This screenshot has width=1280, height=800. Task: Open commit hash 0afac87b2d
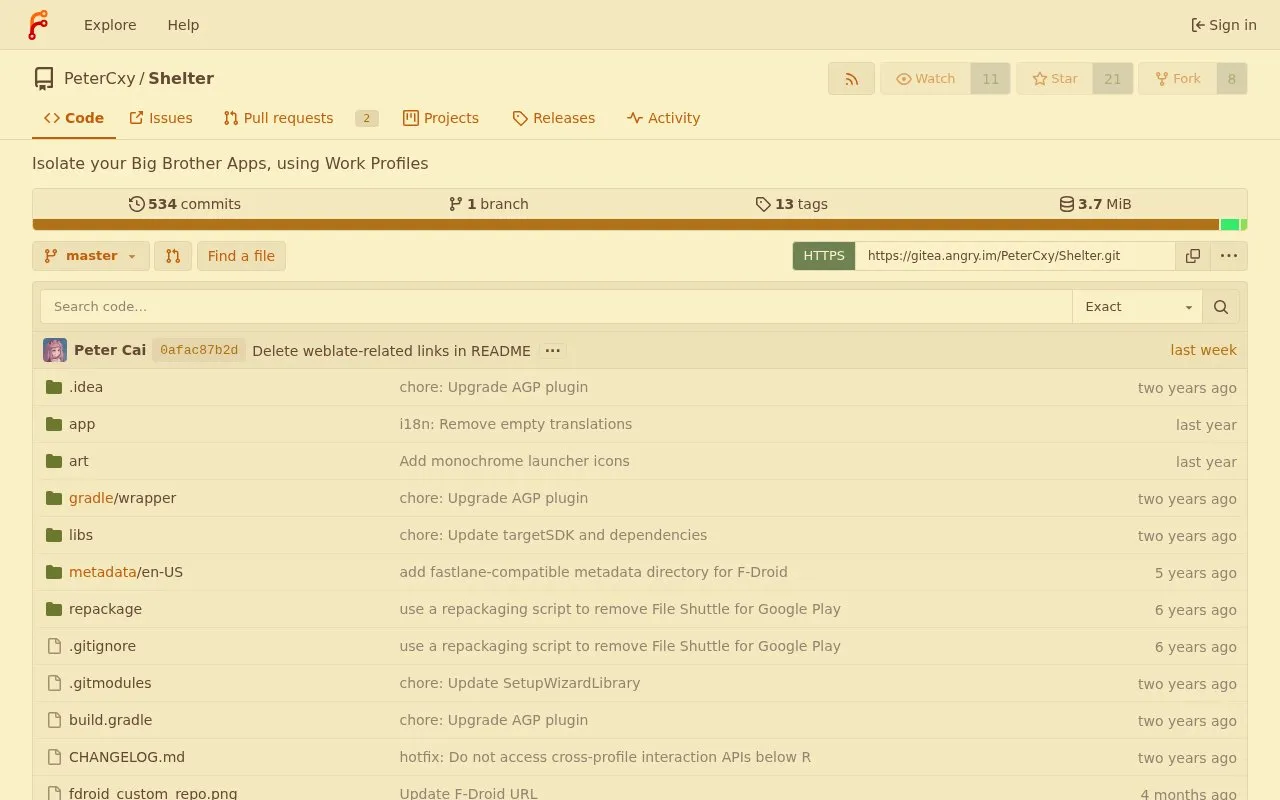tap(199, 350)
